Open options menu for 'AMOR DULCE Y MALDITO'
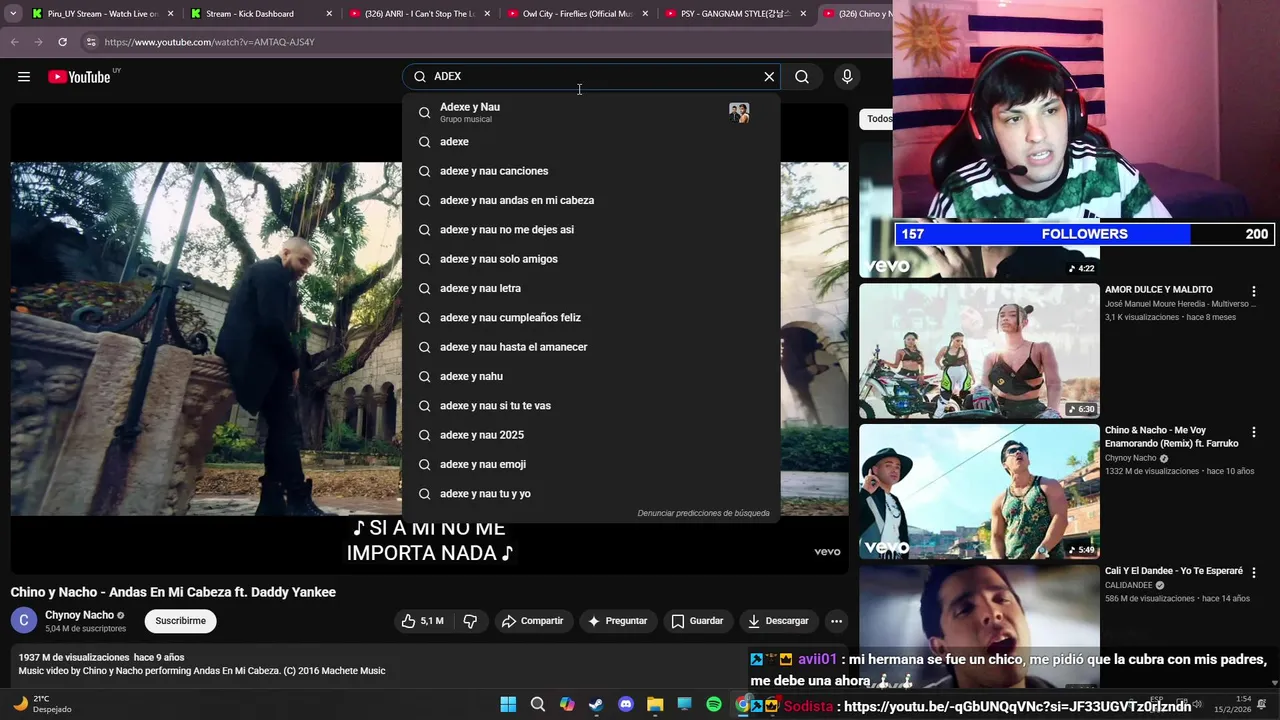Image resolution: width=1280 pixels, height=720 pixels. (1254, 291)
